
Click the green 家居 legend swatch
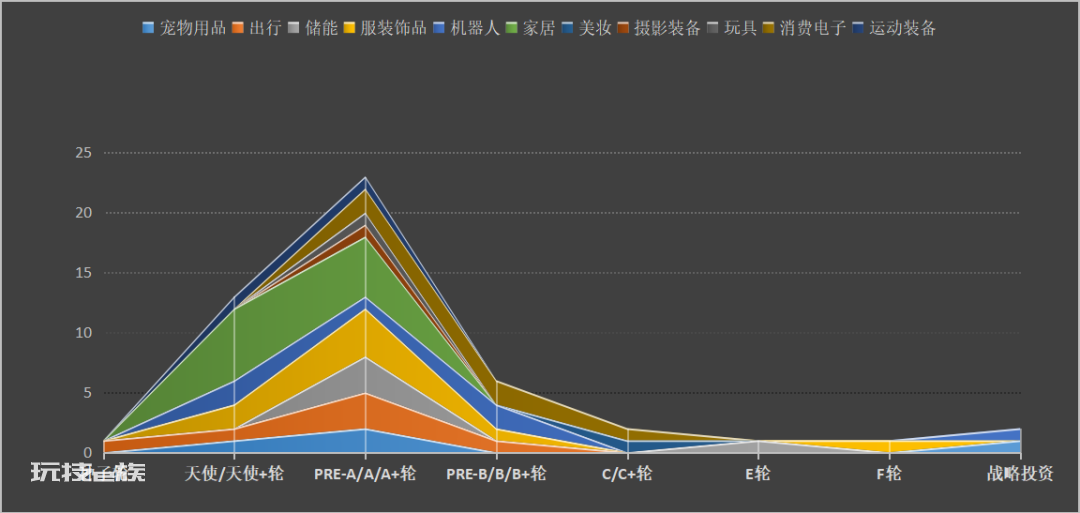pos(511,29)
